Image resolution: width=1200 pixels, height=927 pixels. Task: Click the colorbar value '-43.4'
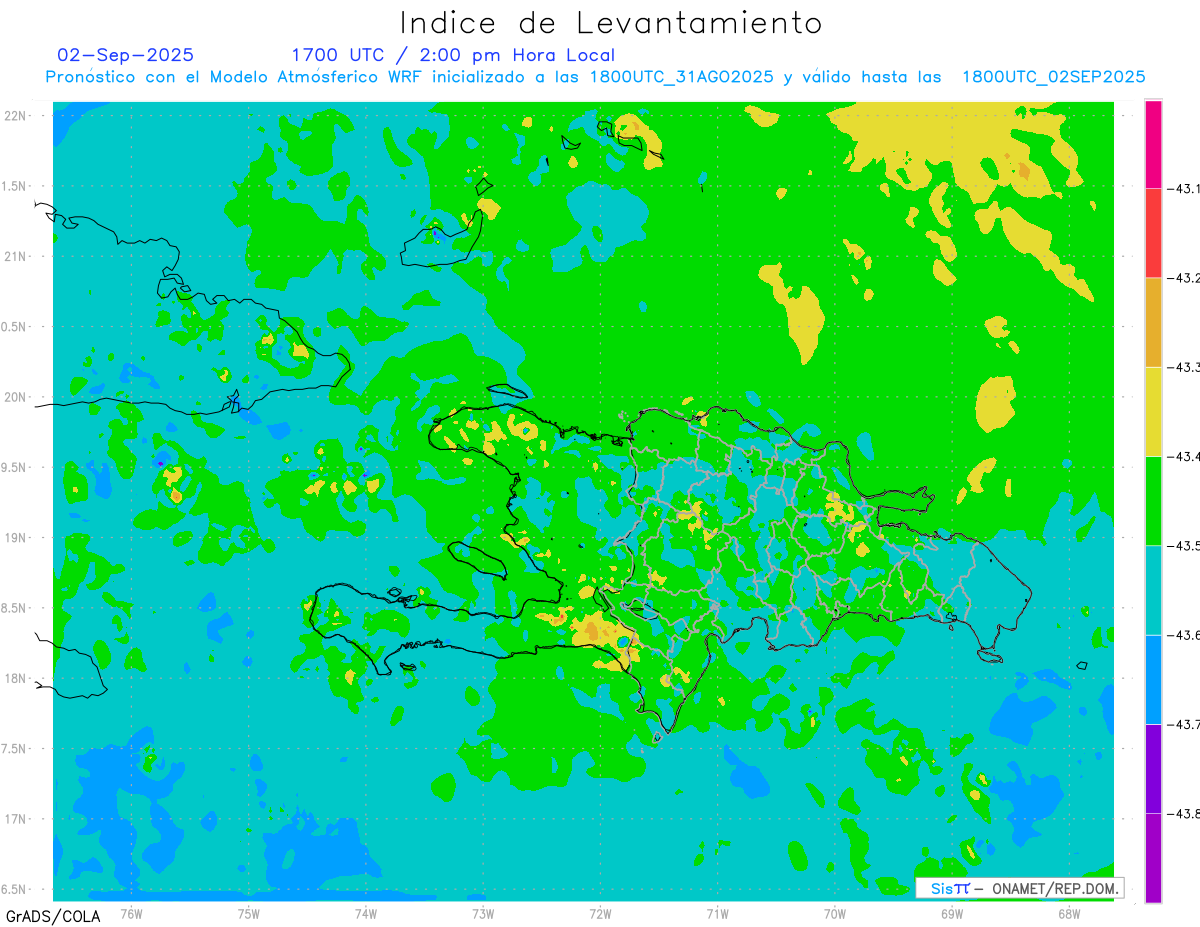tap(1184, 456)
